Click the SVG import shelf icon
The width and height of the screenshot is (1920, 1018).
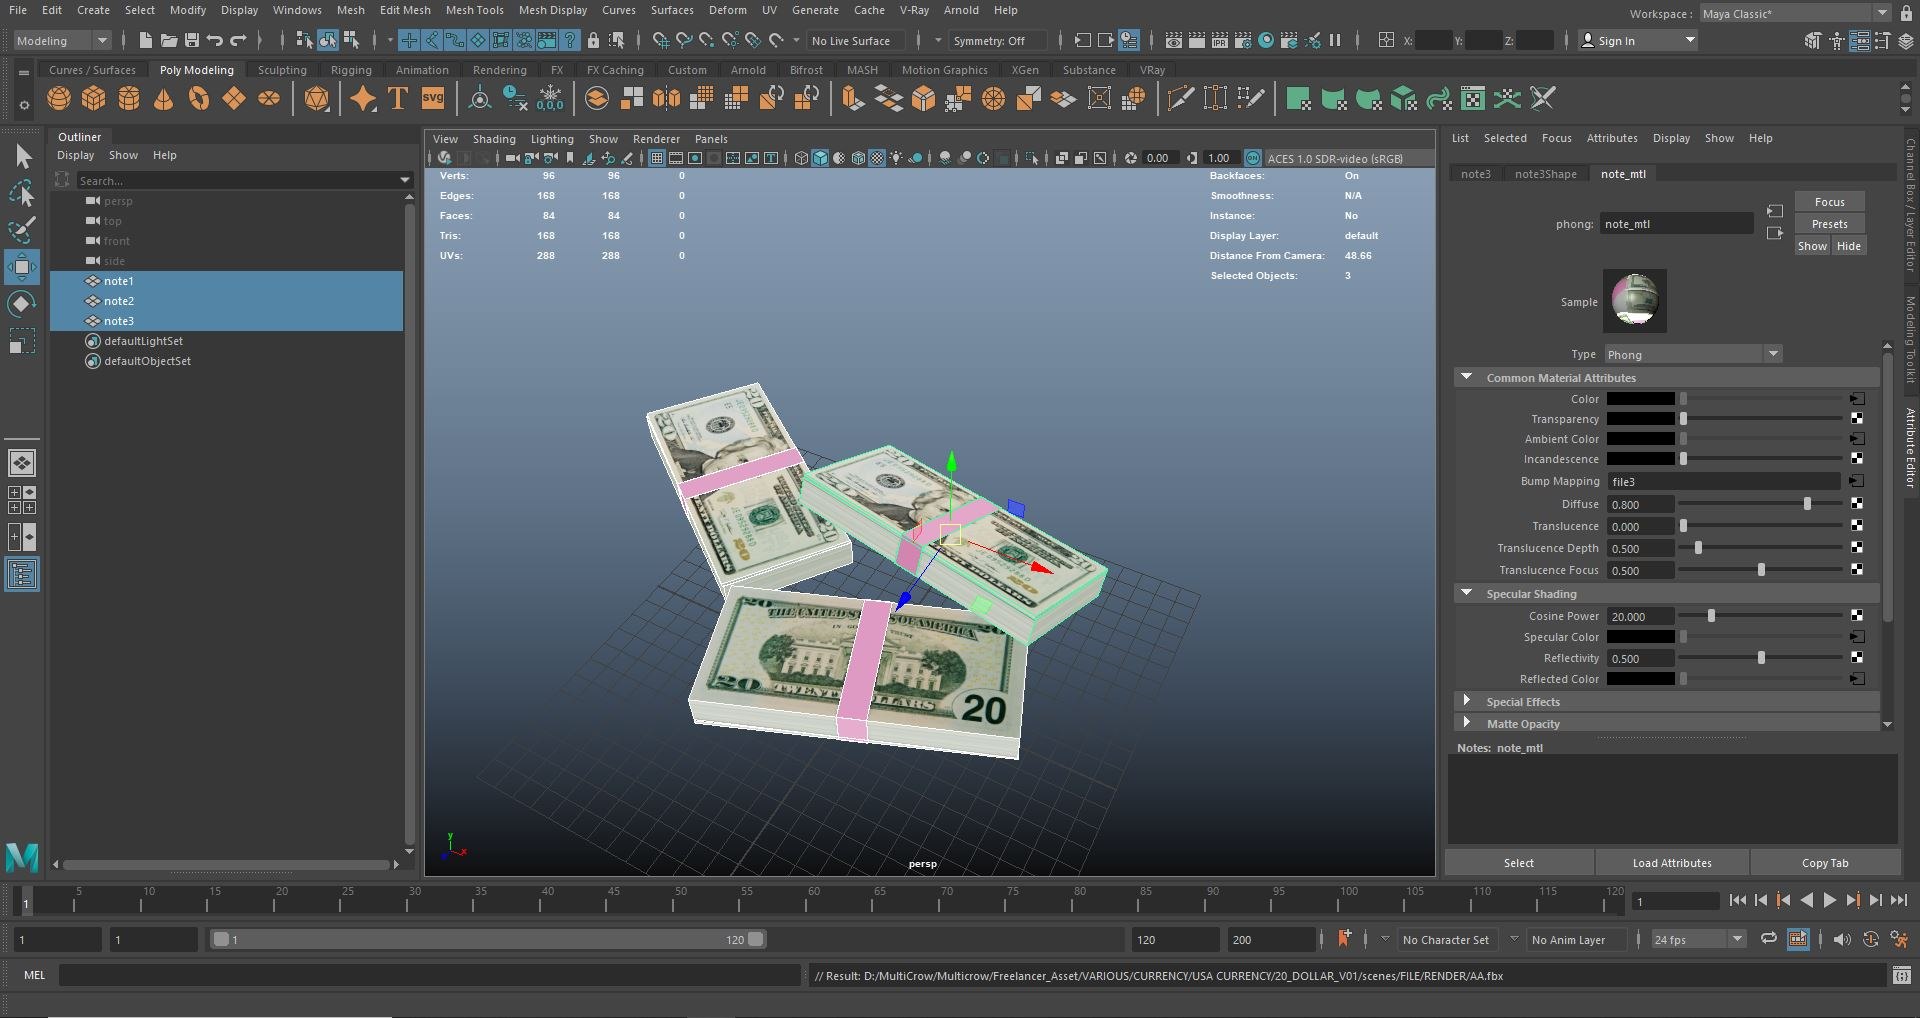(x=433, y=98)
